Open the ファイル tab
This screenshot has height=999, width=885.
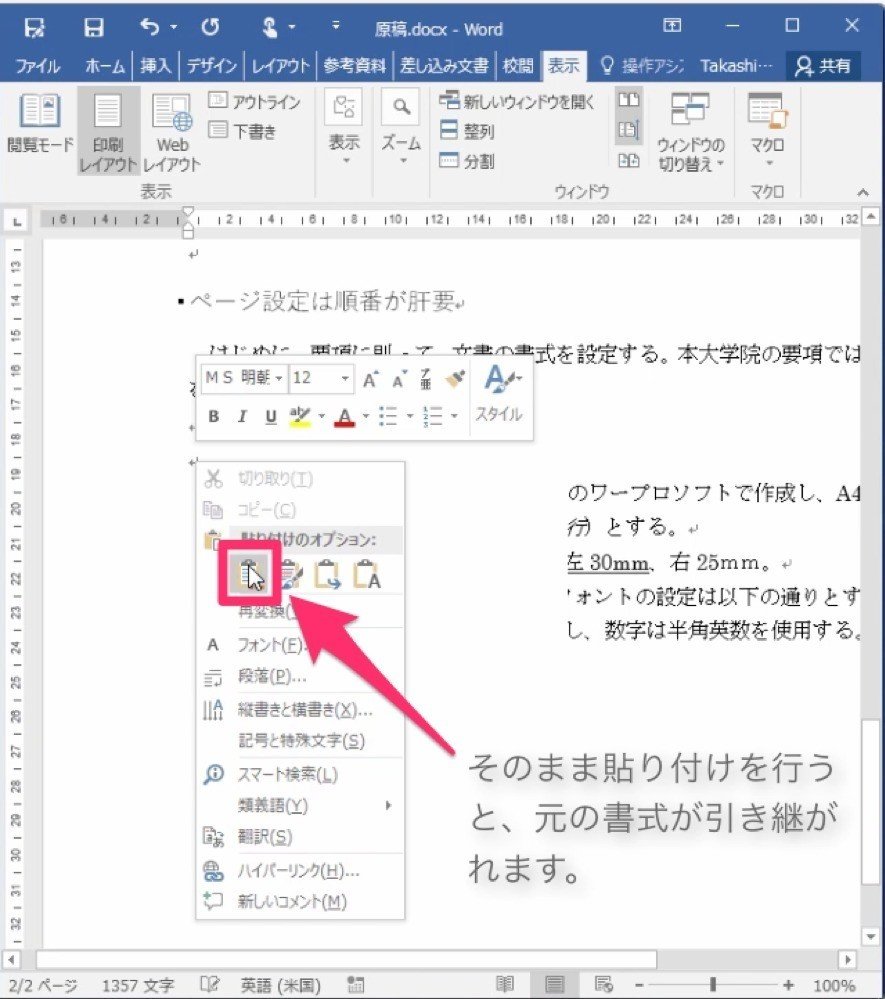click(38, 66)
